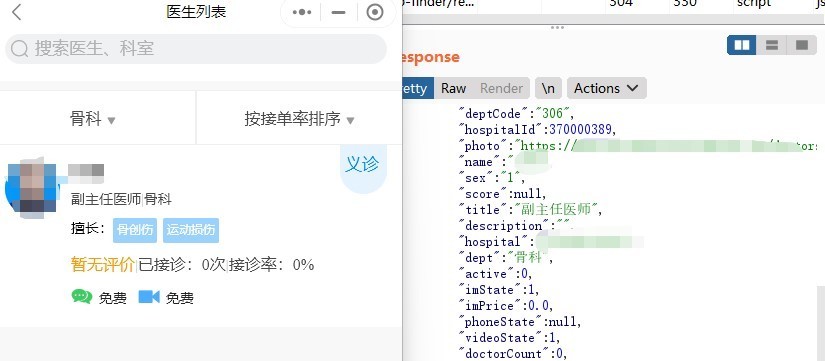This screenshot has height=361, width=825.
Task: Tap the green chat consultation icon
Action: point(82,297)
